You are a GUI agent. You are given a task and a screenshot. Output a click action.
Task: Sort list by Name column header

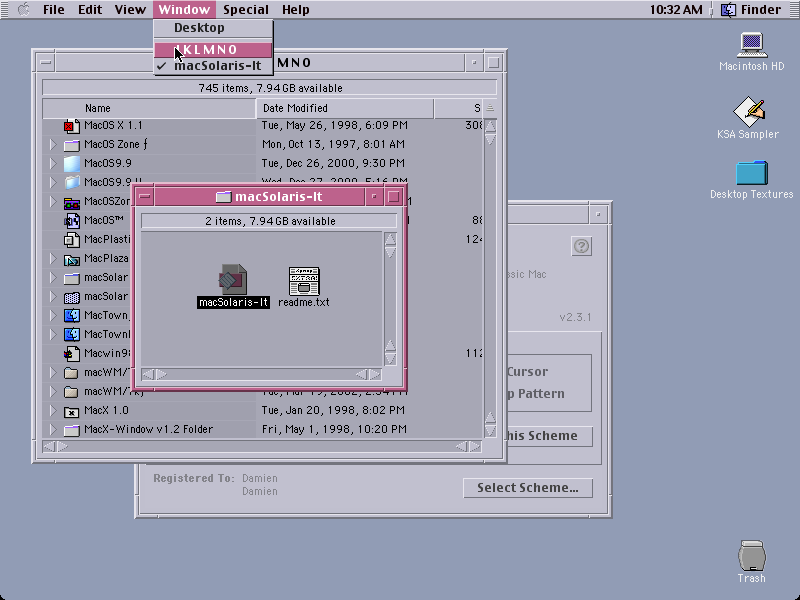click(149, 108)
